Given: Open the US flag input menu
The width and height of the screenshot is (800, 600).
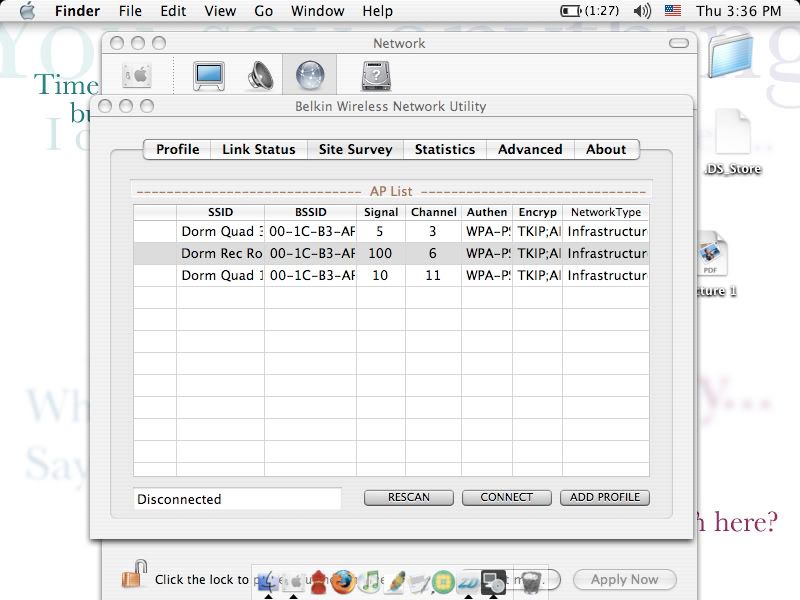Looking at the screenshot, I should 672,10.
